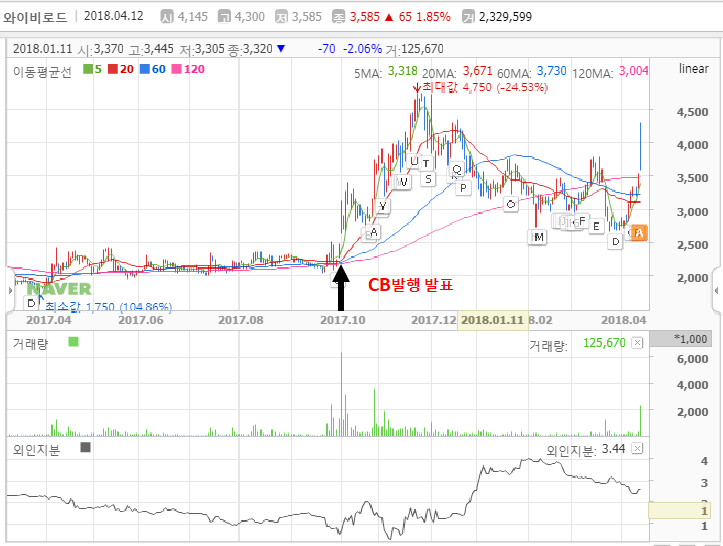The width and height of the screenshot is (723, 546).
Task: Select the D event marker near 2018.04
Action: click(x=615, y=241)
